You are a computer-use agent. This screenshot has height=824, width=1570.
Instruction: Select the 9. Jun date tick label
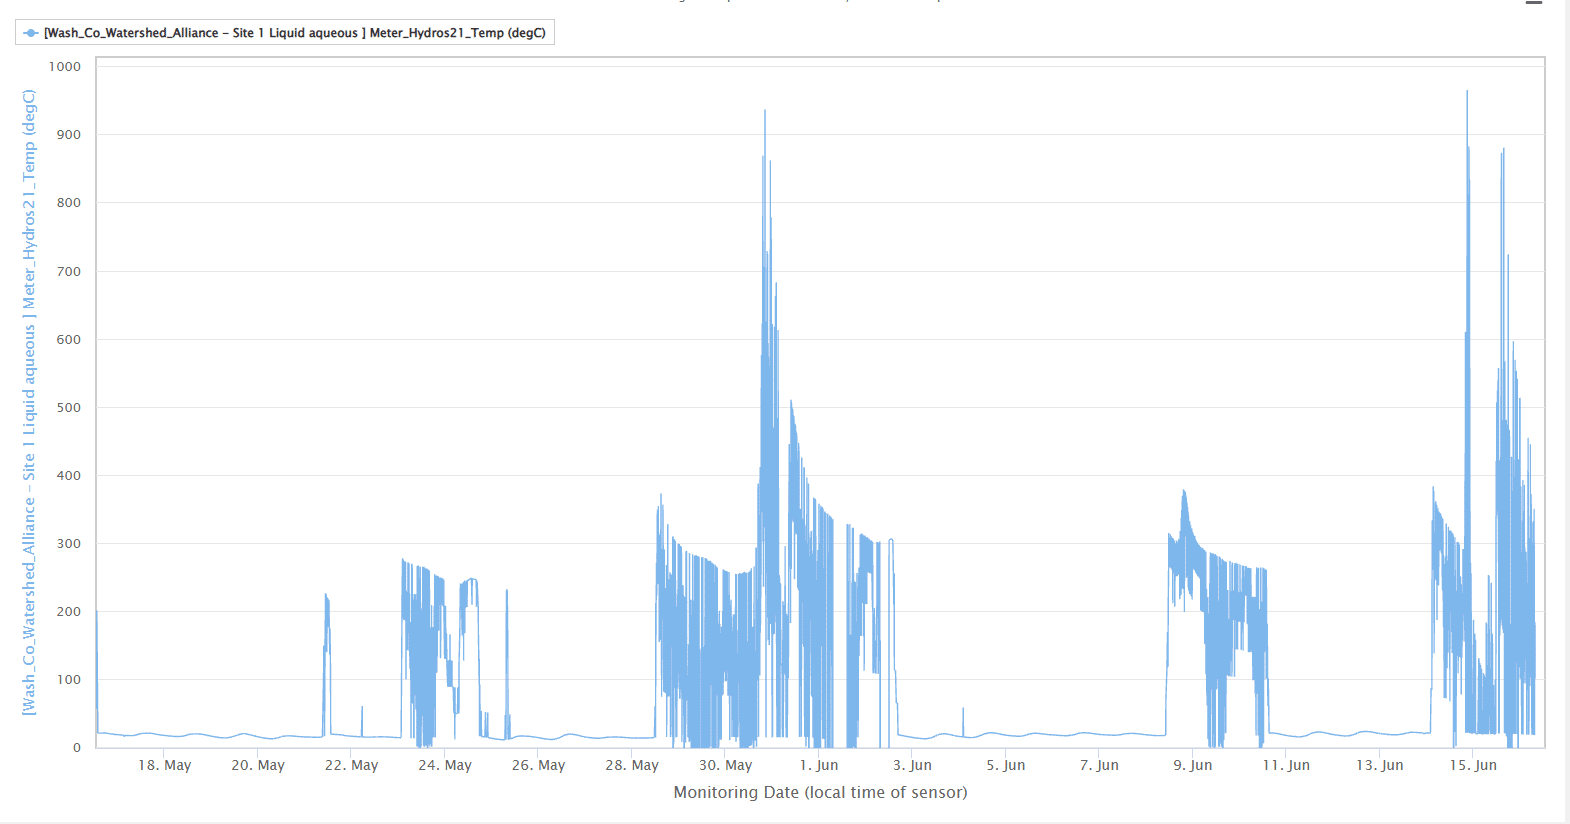[x=1192, y=765]
